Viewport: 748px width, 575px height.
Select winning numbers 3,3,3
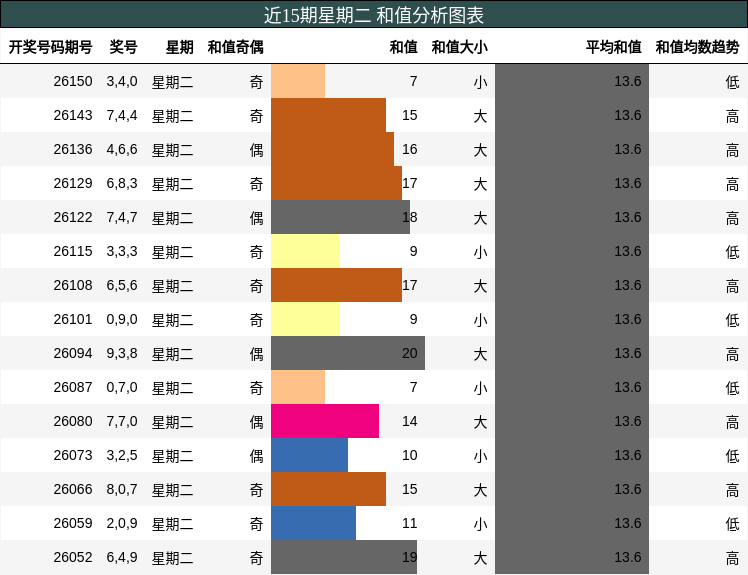pos(122,251)
